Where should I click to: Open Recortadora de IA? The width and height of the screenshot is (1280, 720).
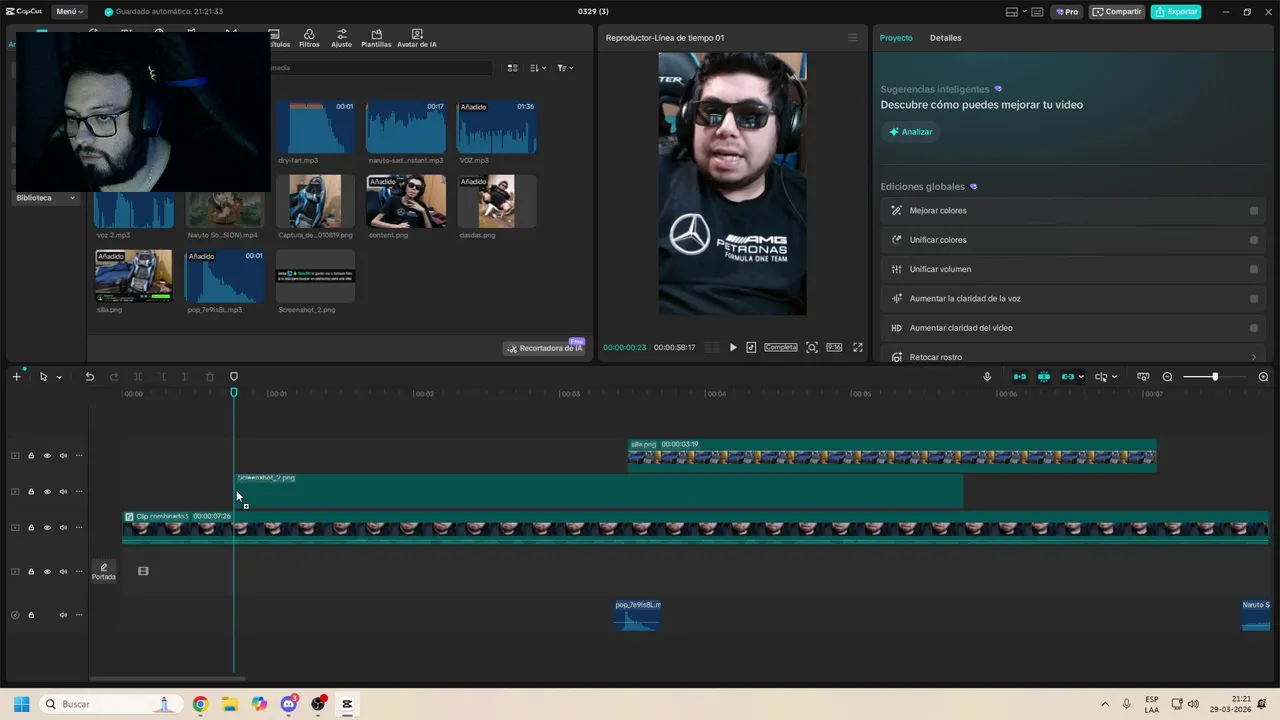[x=544, y=348]
